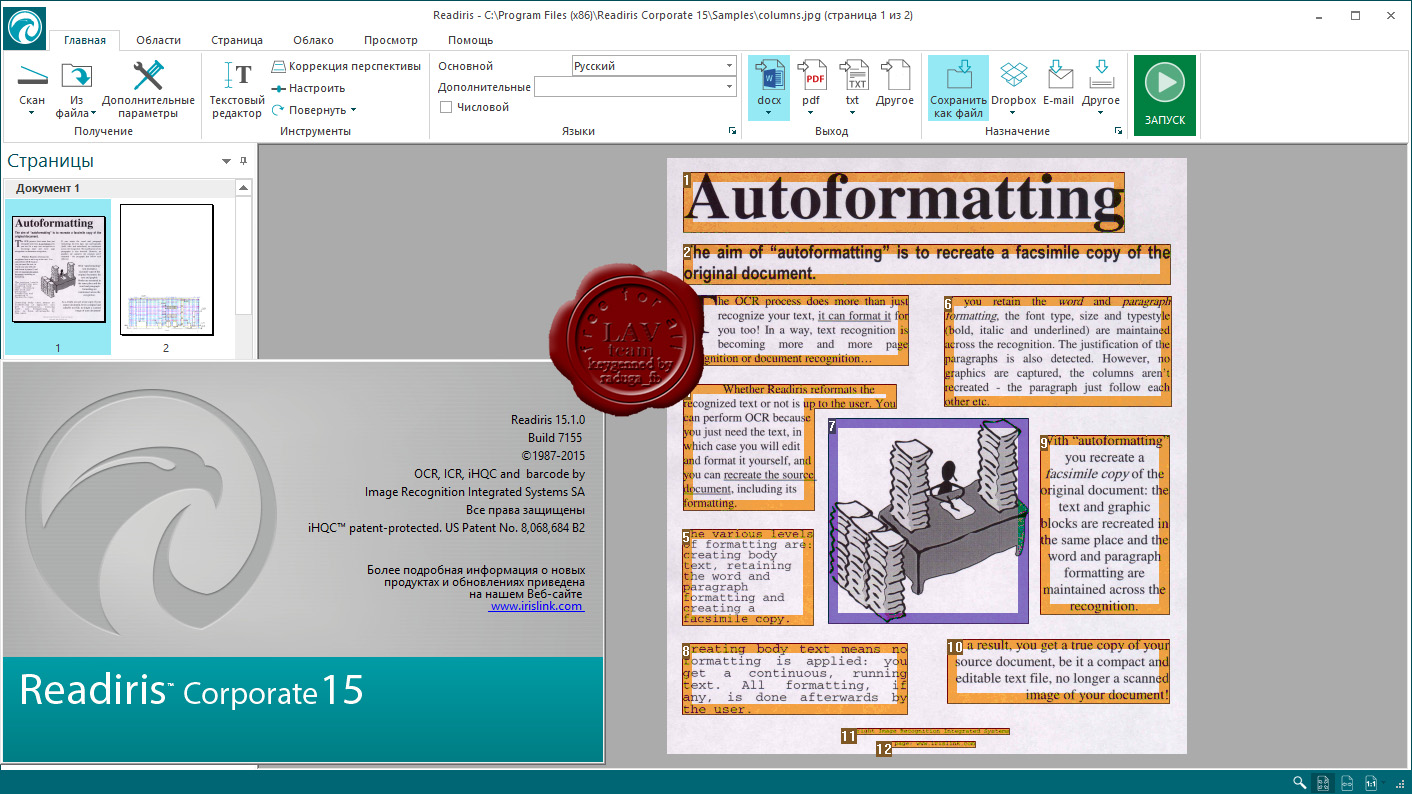Select zone 10 text region in document
The height and width of the screenshot is (794, 1412).
point(1058,671)
